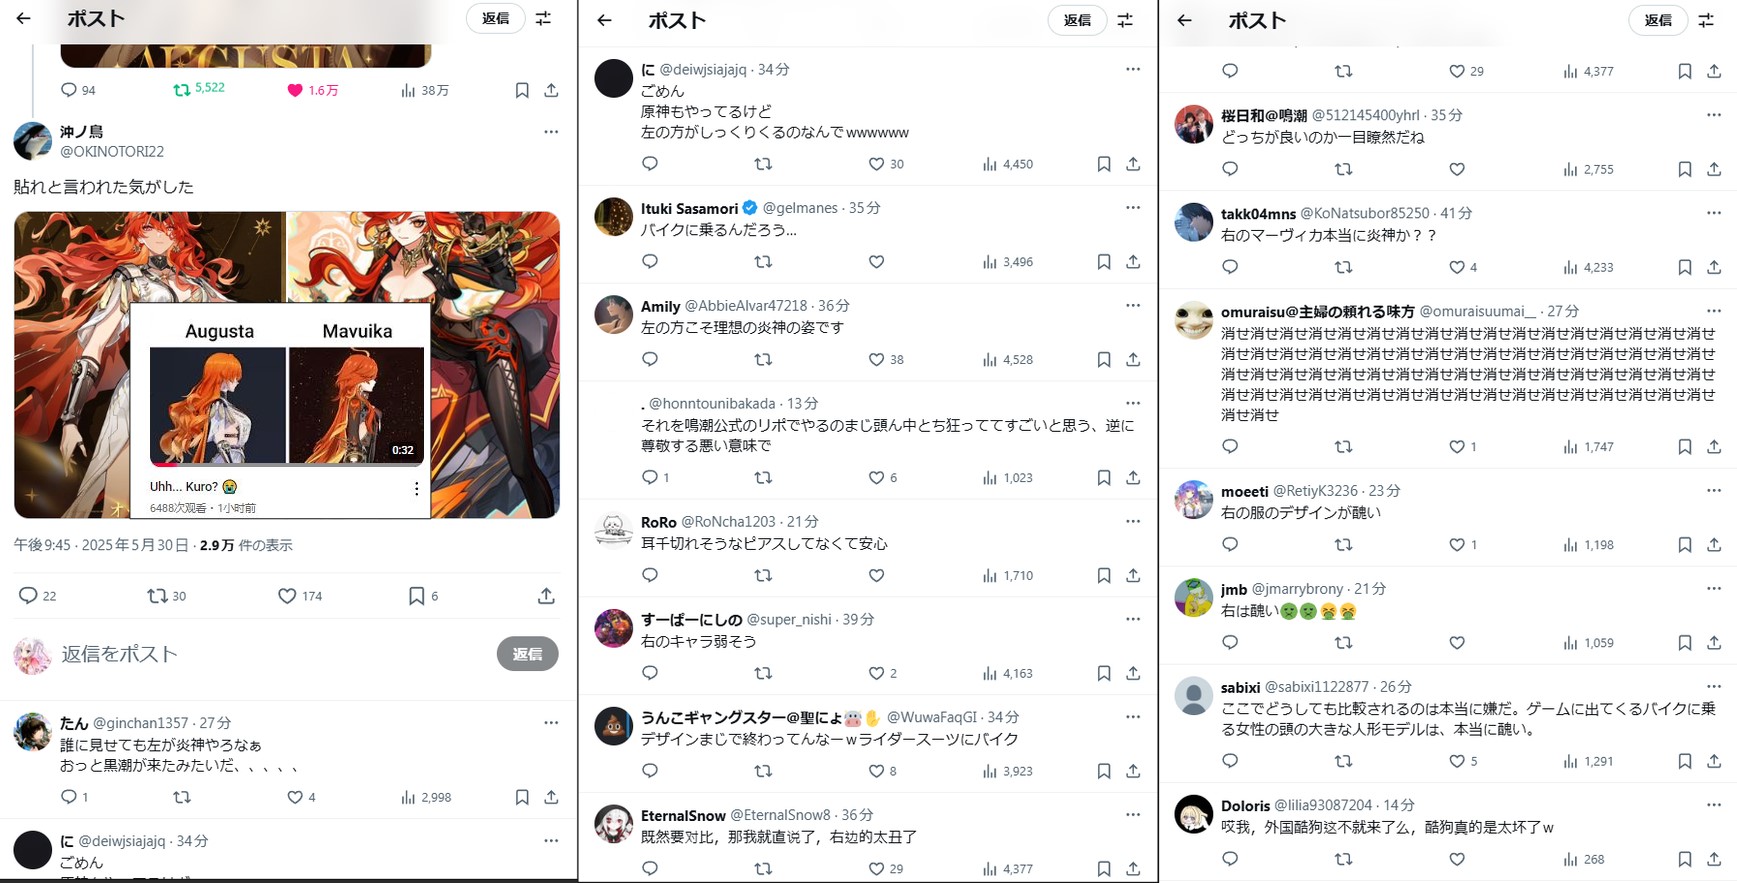Open more menu on Ituki Sasamori's reply
This screenshot has height=883, width=1737.
tap(1133, 208)
